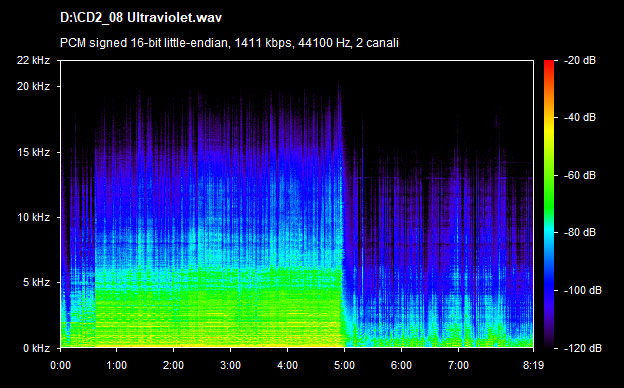This screenshot has width=624, height=388.
Task: Click the -120 dB legend label
Action: [x=582, y=348]
